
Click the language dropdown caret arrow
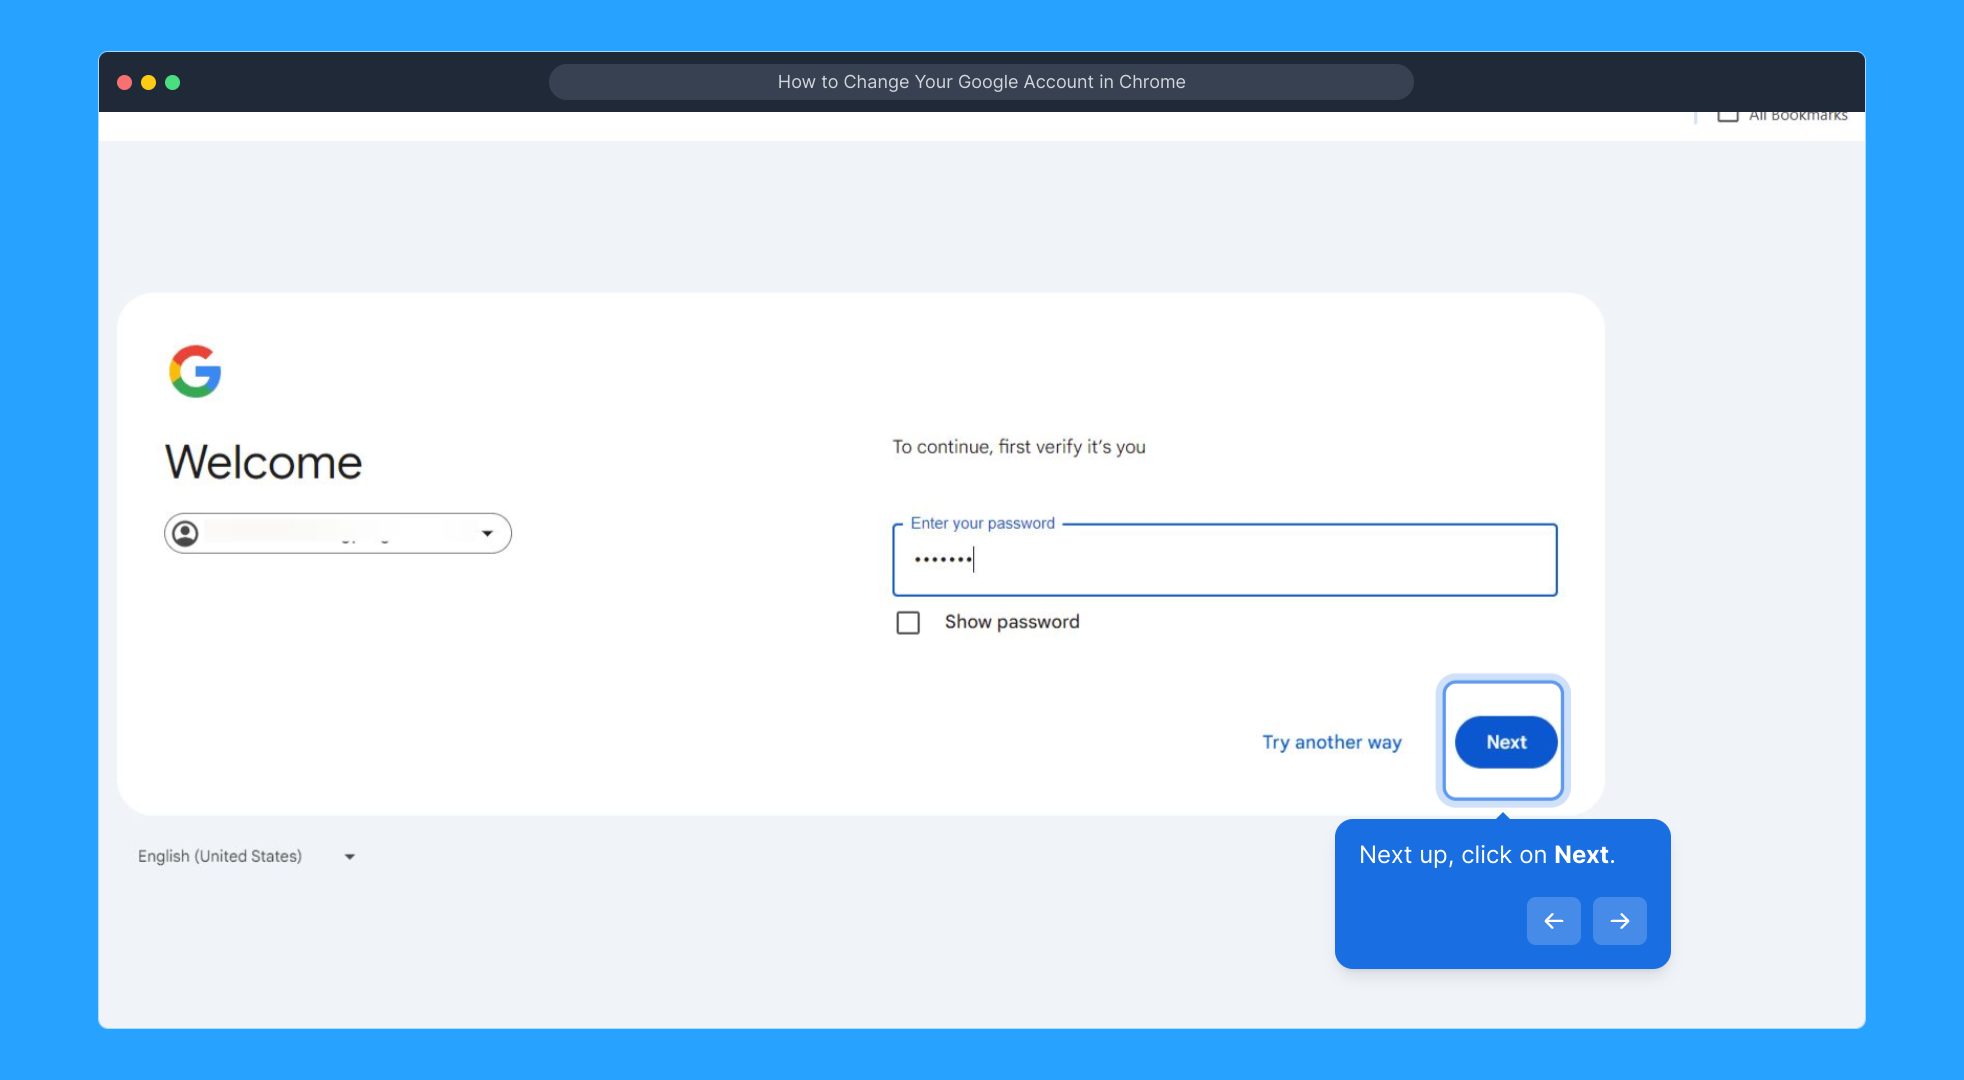click(350, 857)
